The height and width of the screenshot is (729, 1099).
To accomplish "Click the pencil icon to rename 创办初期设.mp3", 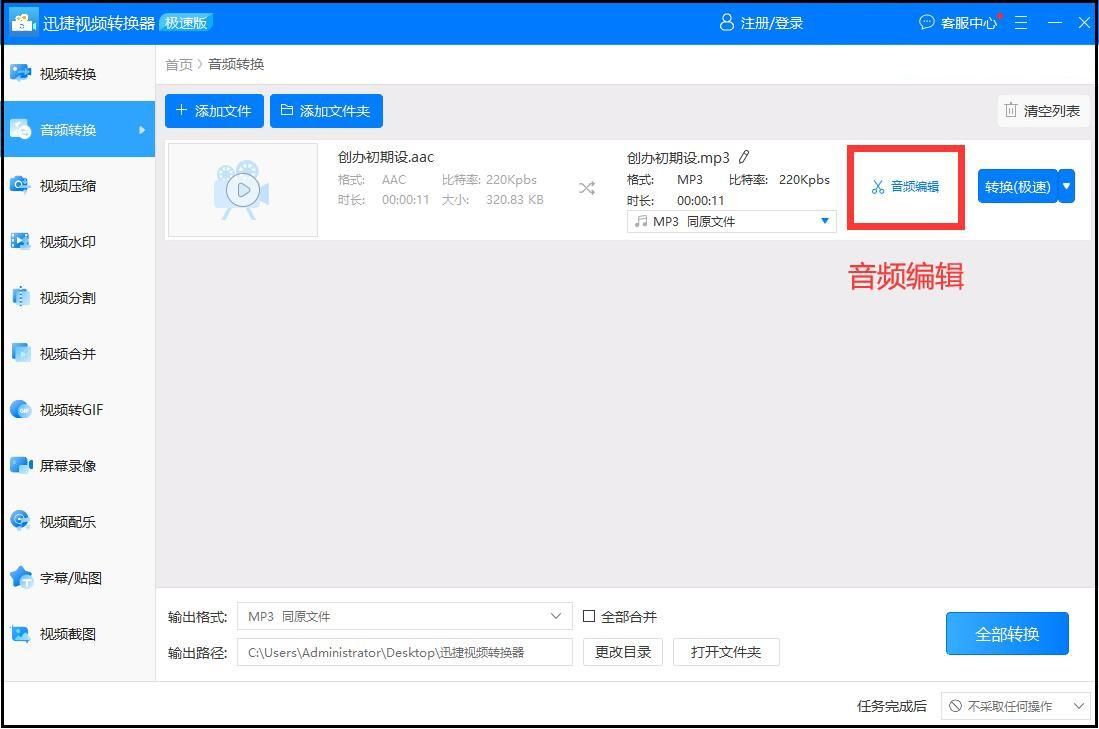I will point(741,157).
